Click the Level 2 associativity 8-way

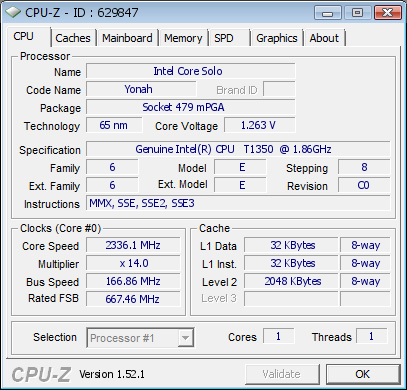click(365, 281)
